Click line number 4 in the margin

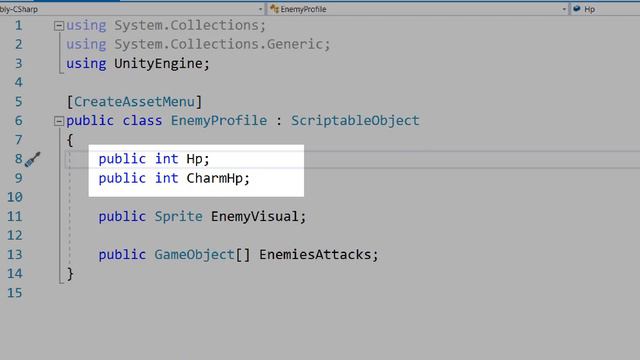[19, 83]
